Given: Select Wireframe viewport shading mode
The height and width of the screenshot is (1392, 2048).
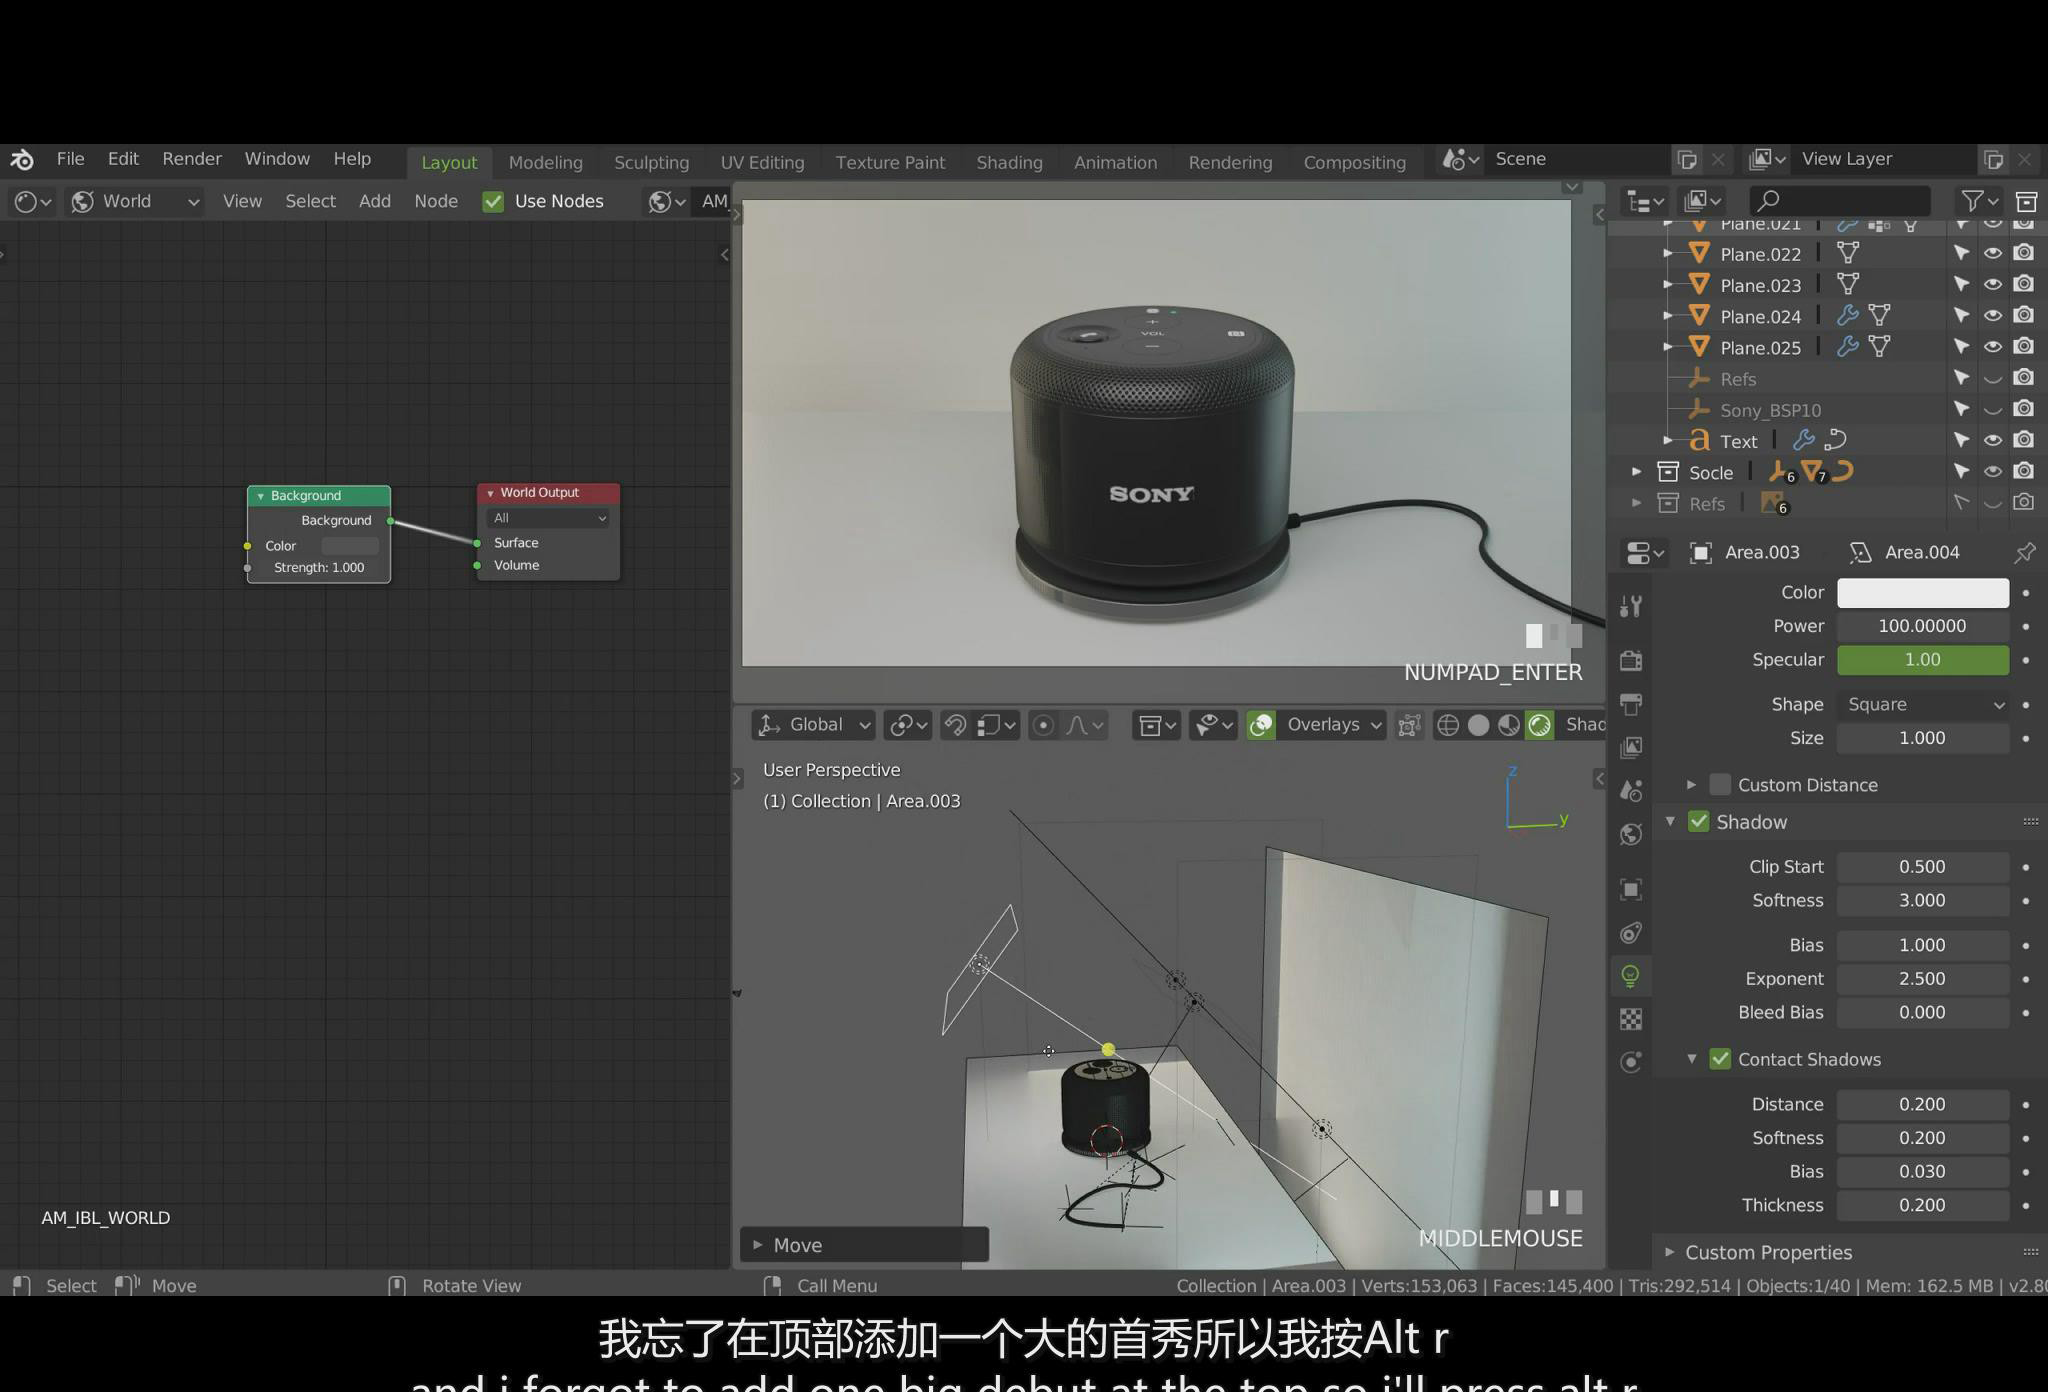Looking at the screenshot, I should pos(1447,725).
